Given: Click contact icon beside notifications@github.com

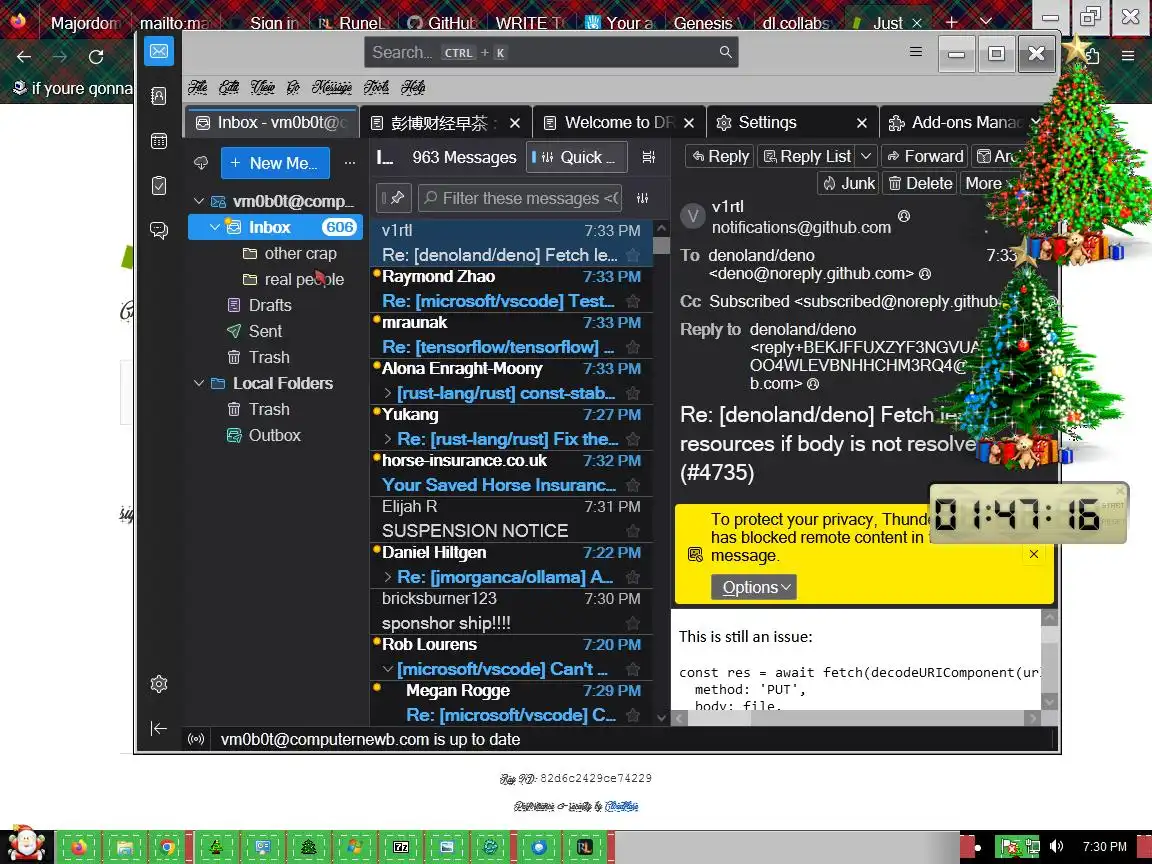Looking at the screenshot, I should (x=904, y=216).
